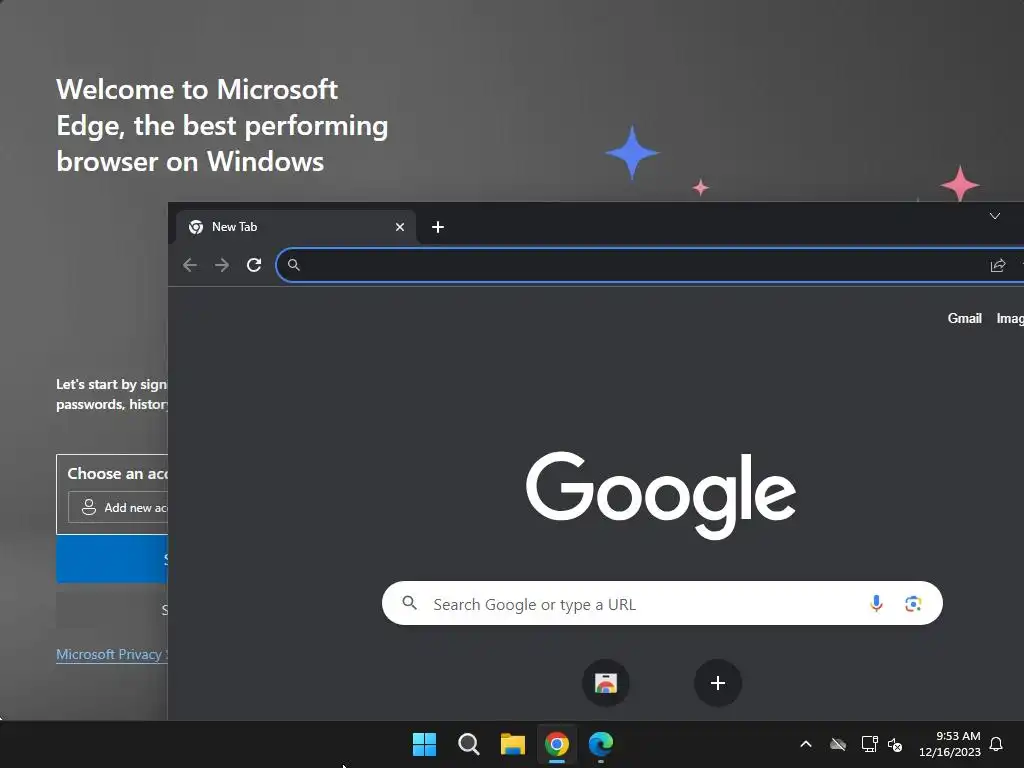1024x768 pixels.
Task: Reload the page in Chrome
Action: coord(254,265)
